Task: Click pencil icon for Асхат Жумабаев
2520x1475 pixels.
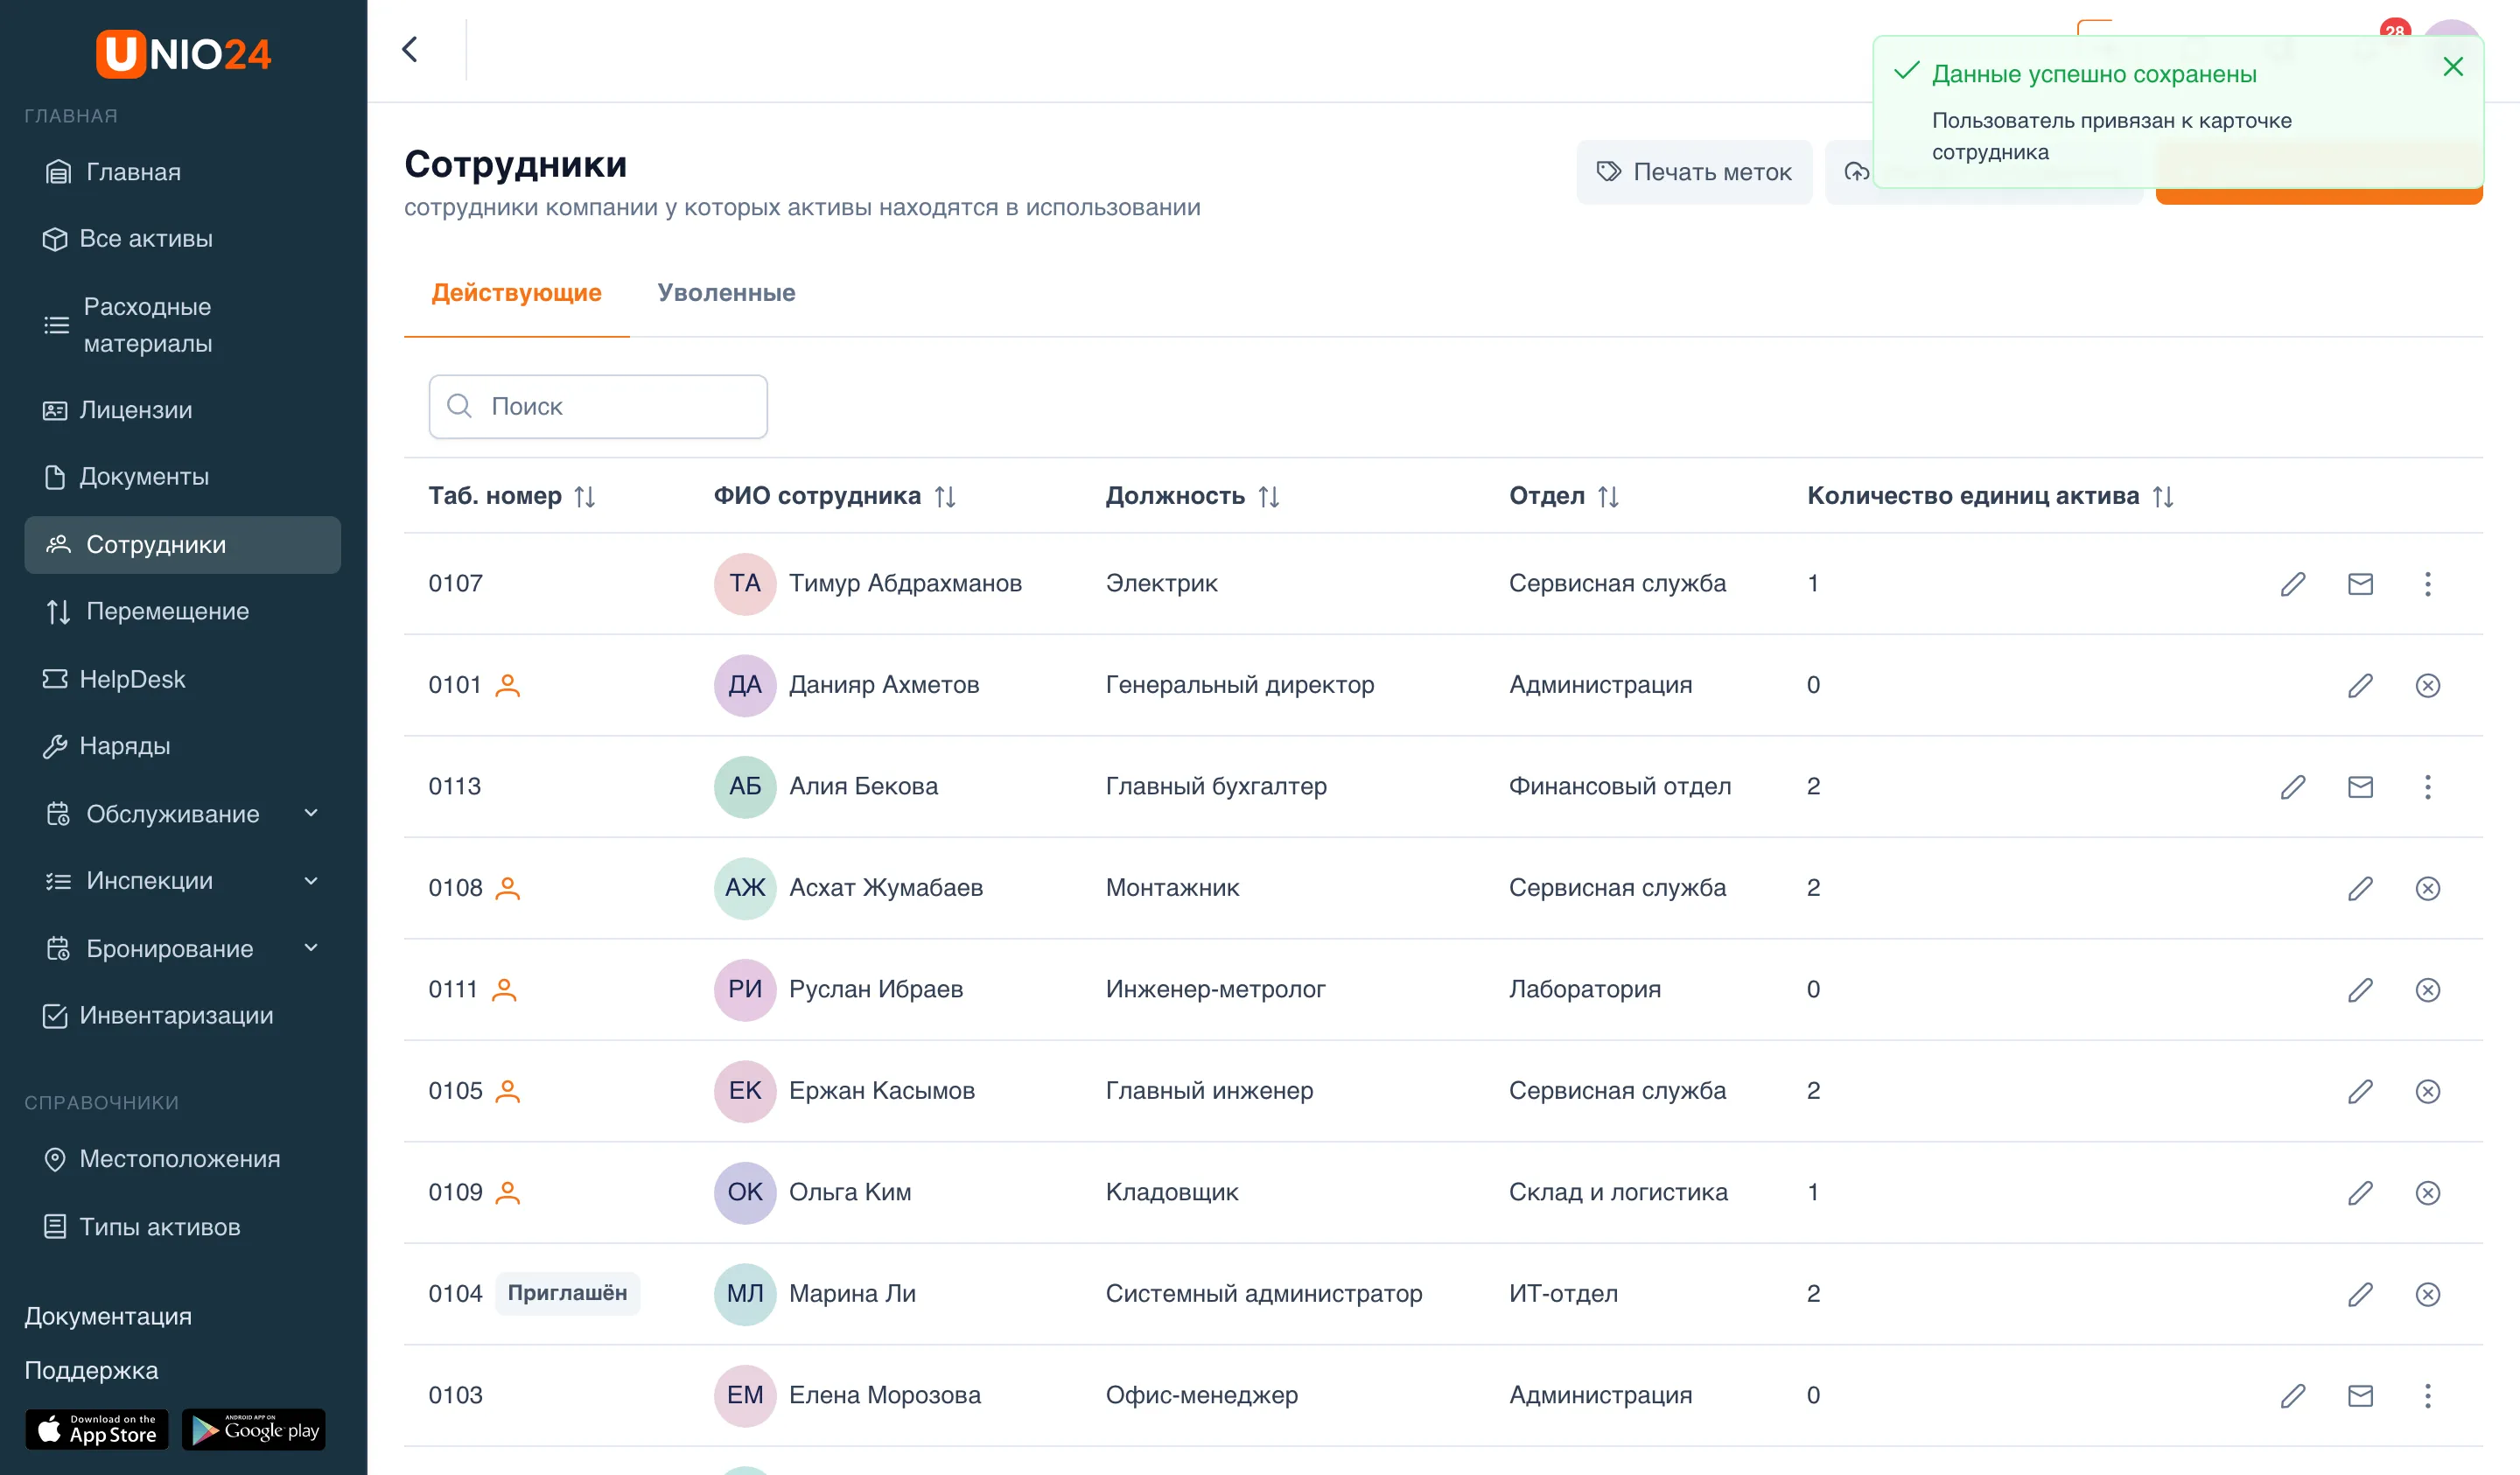Action: pyautogui.click(x=2360, y=888)
